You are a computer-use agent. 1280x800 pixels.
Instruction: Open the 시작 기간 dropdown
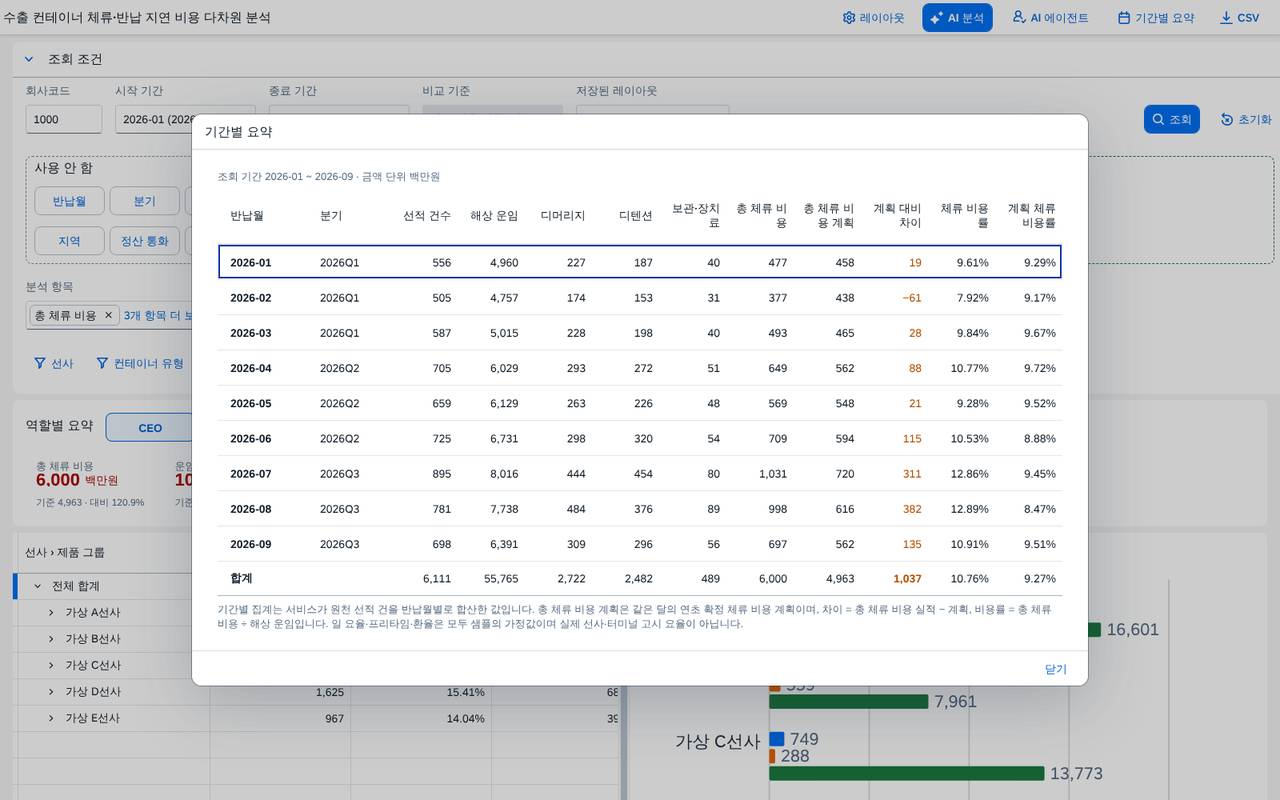153,119
